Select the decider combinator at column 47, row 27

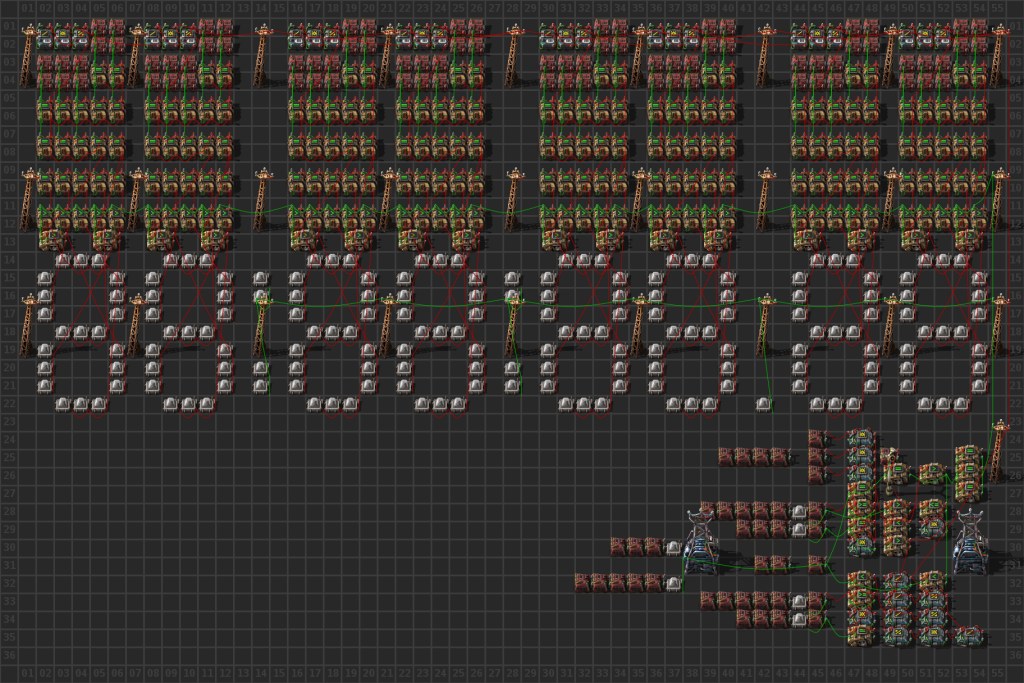coord(860,492)
